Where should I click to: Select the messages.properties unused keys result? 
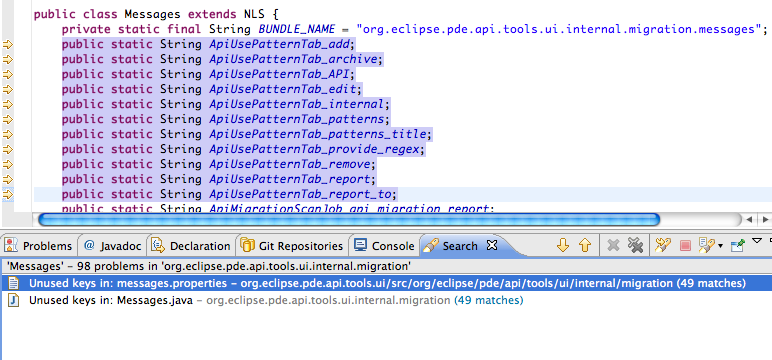tap(386, 283)
